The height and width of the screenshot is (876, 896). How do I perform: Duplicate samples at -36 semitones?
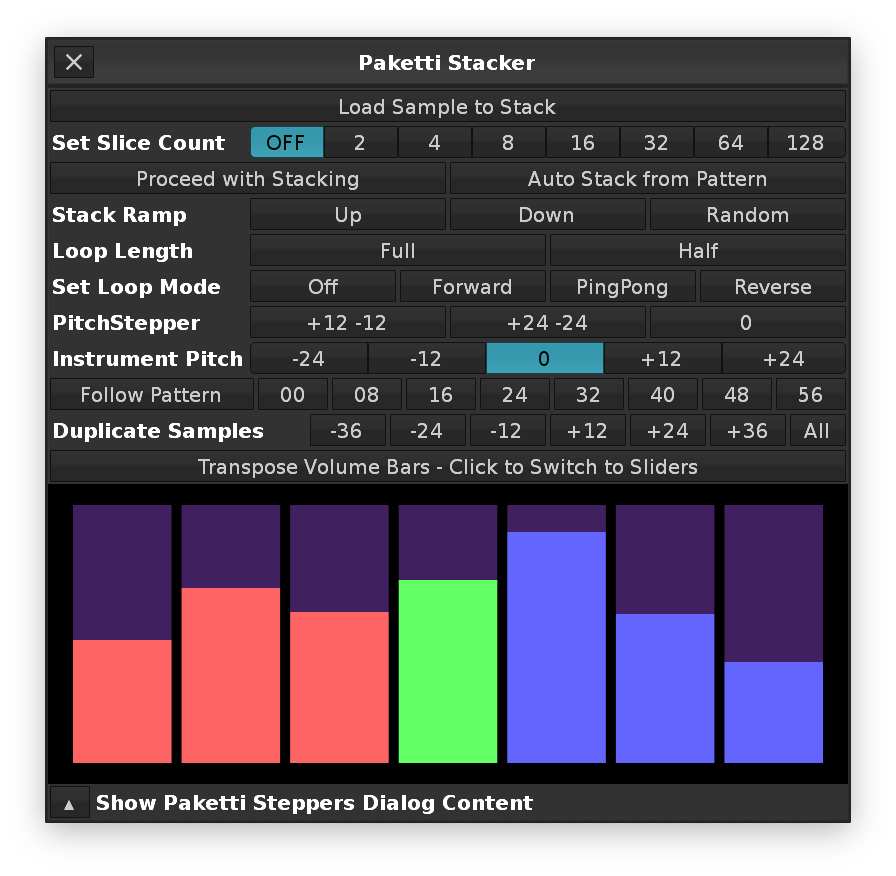(347, 431)
